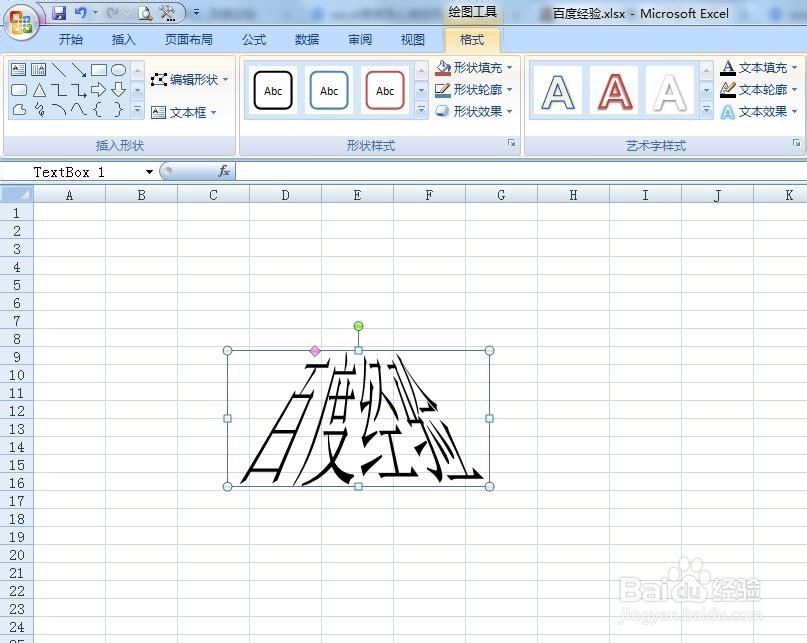Move to next row of shapes gallery
The width and height of the screenshot is (807, 643).
point(137,91)
